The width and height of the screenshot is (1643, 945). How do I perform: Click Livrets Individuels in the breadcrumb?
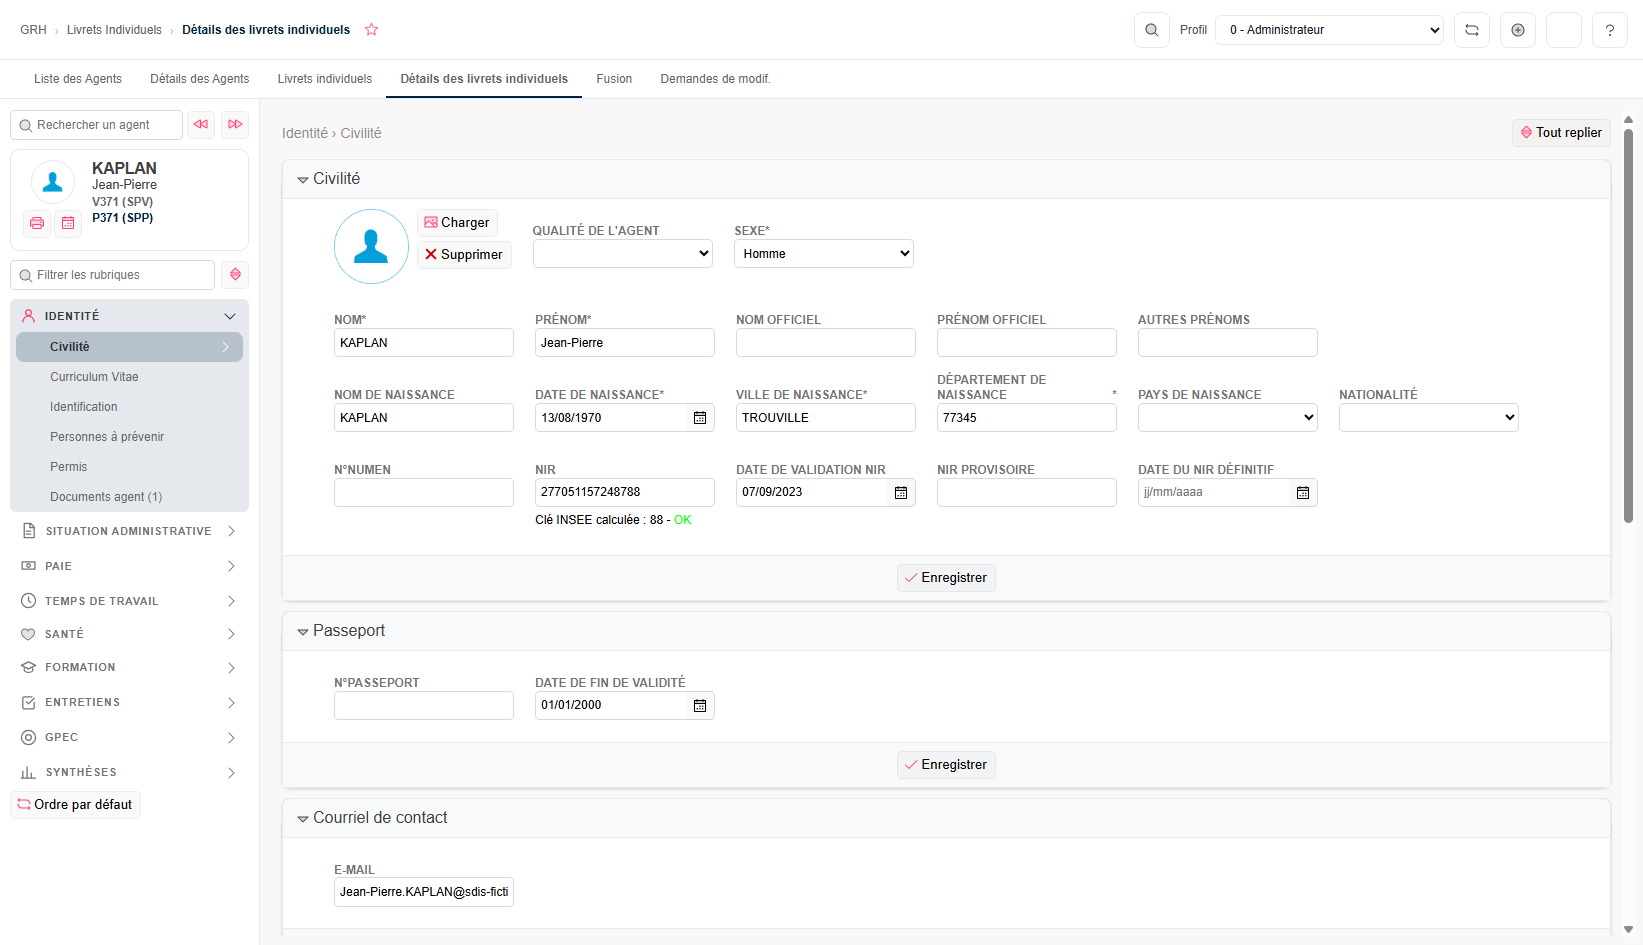click(114, 30)
